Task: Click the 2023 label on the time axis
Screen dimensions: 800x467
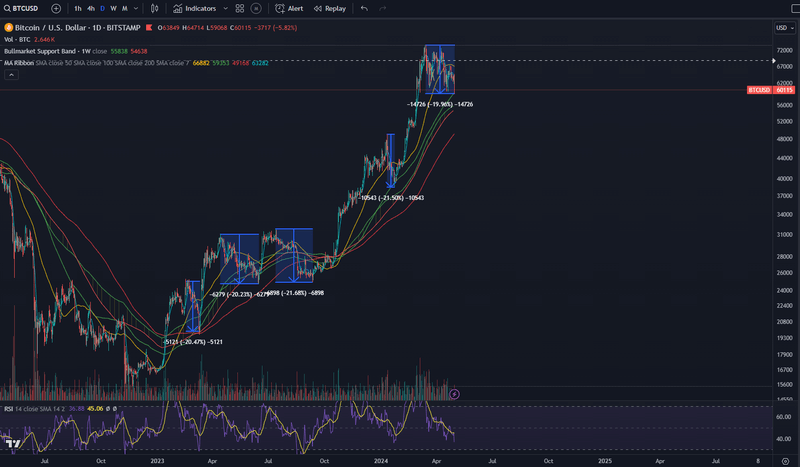Action: (x=157, y=461)
